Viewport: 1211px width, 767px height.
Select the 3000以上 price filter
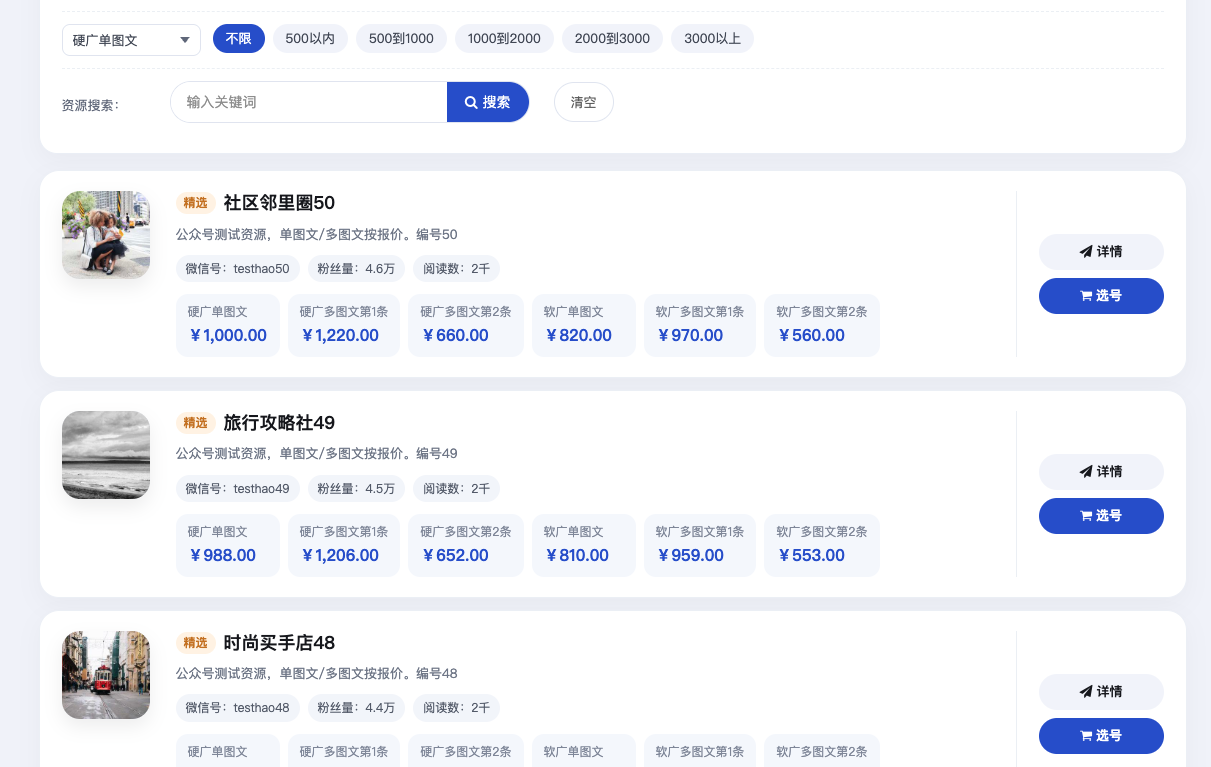tap(712, 39)
